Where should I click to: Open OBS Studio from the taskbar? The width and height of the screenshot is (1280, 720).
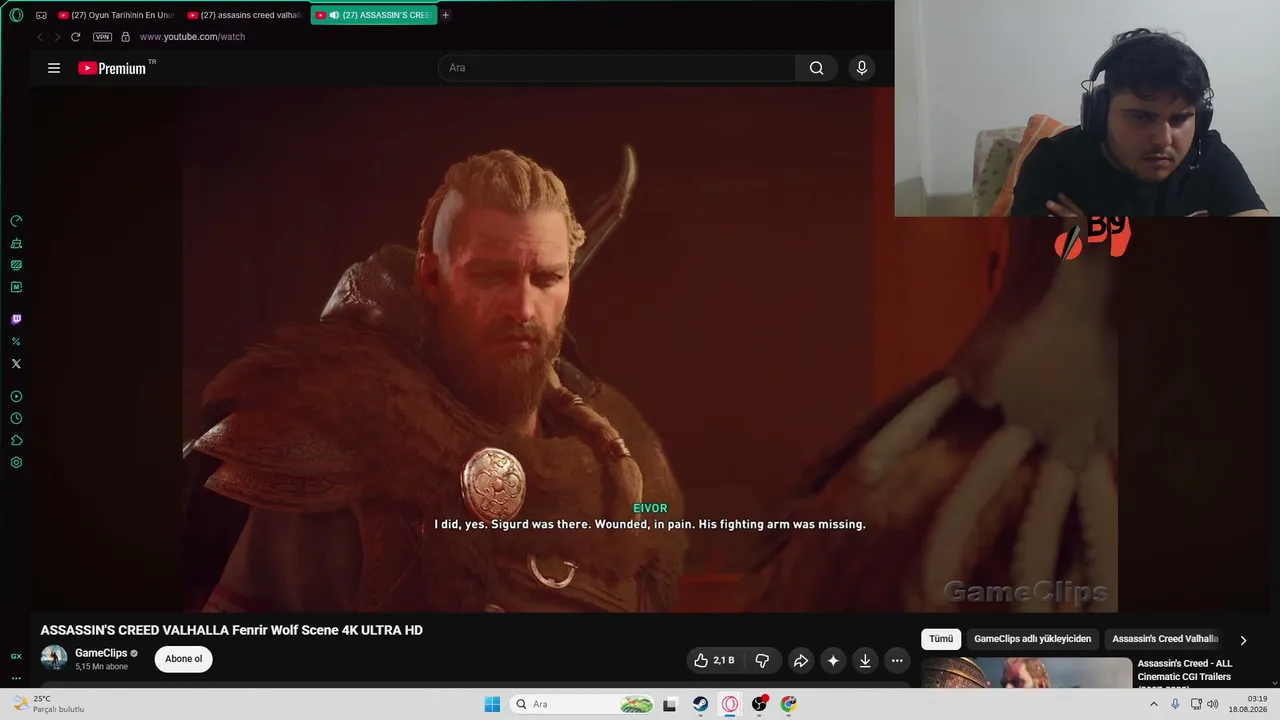(x=760, y=704)
